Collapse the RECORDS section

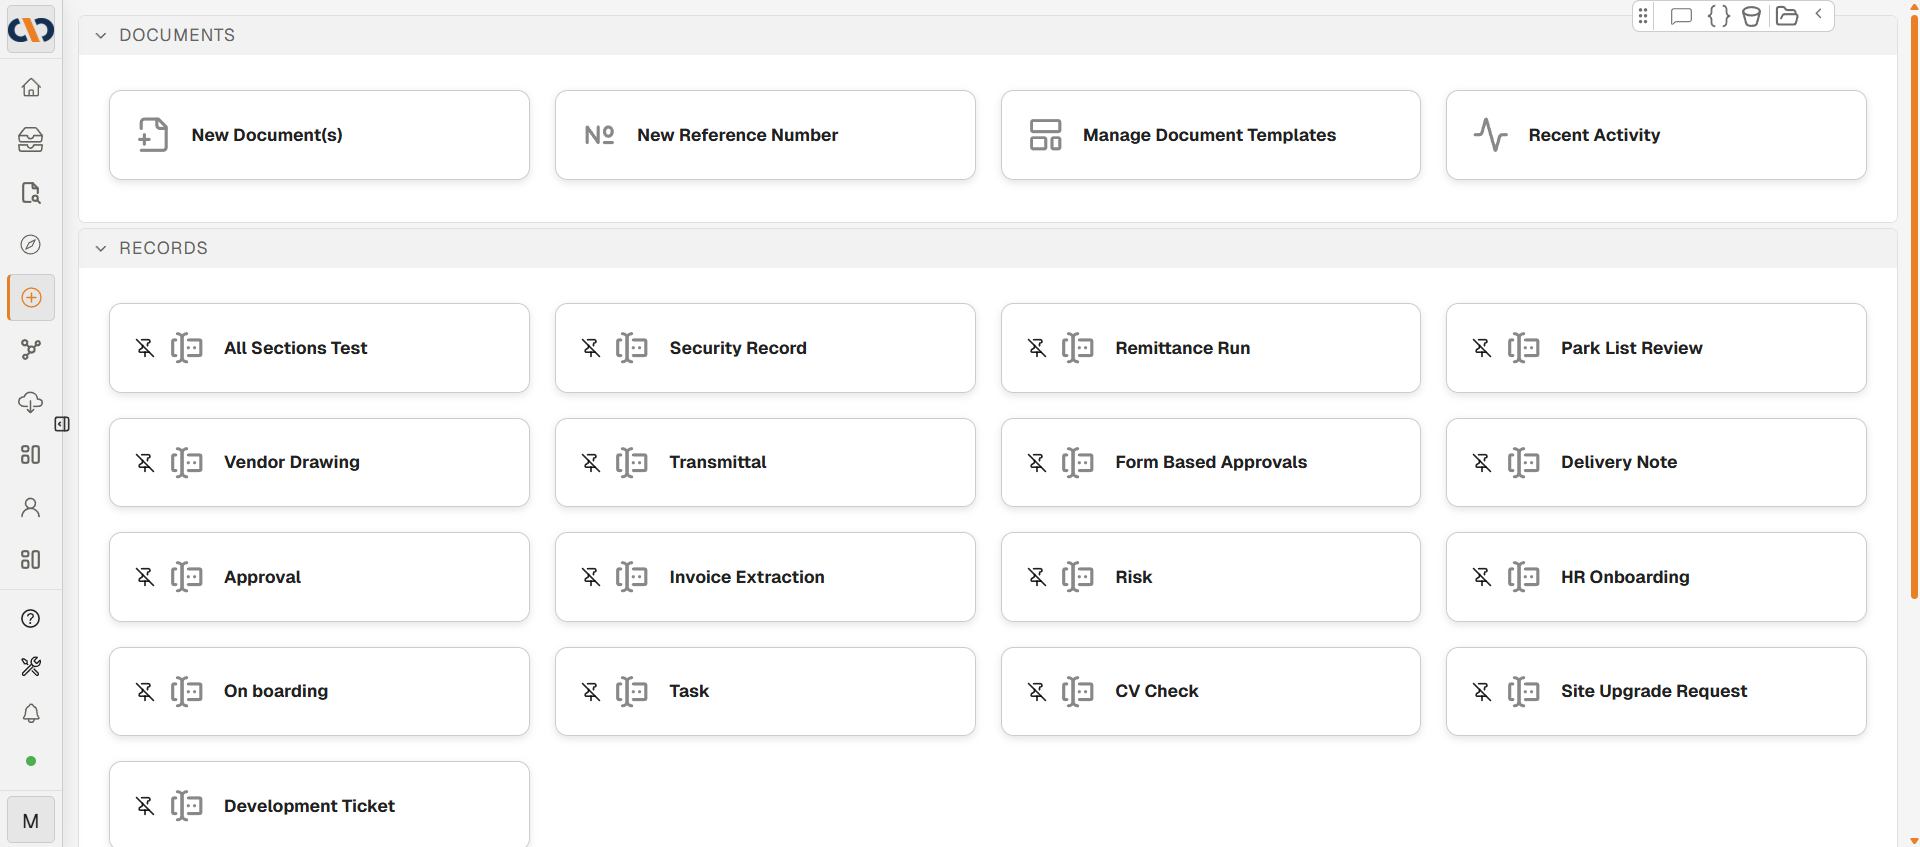(101, 249)
